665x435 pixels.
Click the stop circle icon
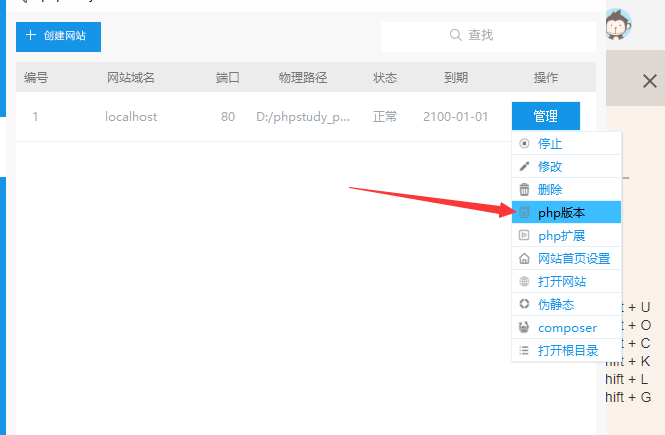tap(524, 143)
